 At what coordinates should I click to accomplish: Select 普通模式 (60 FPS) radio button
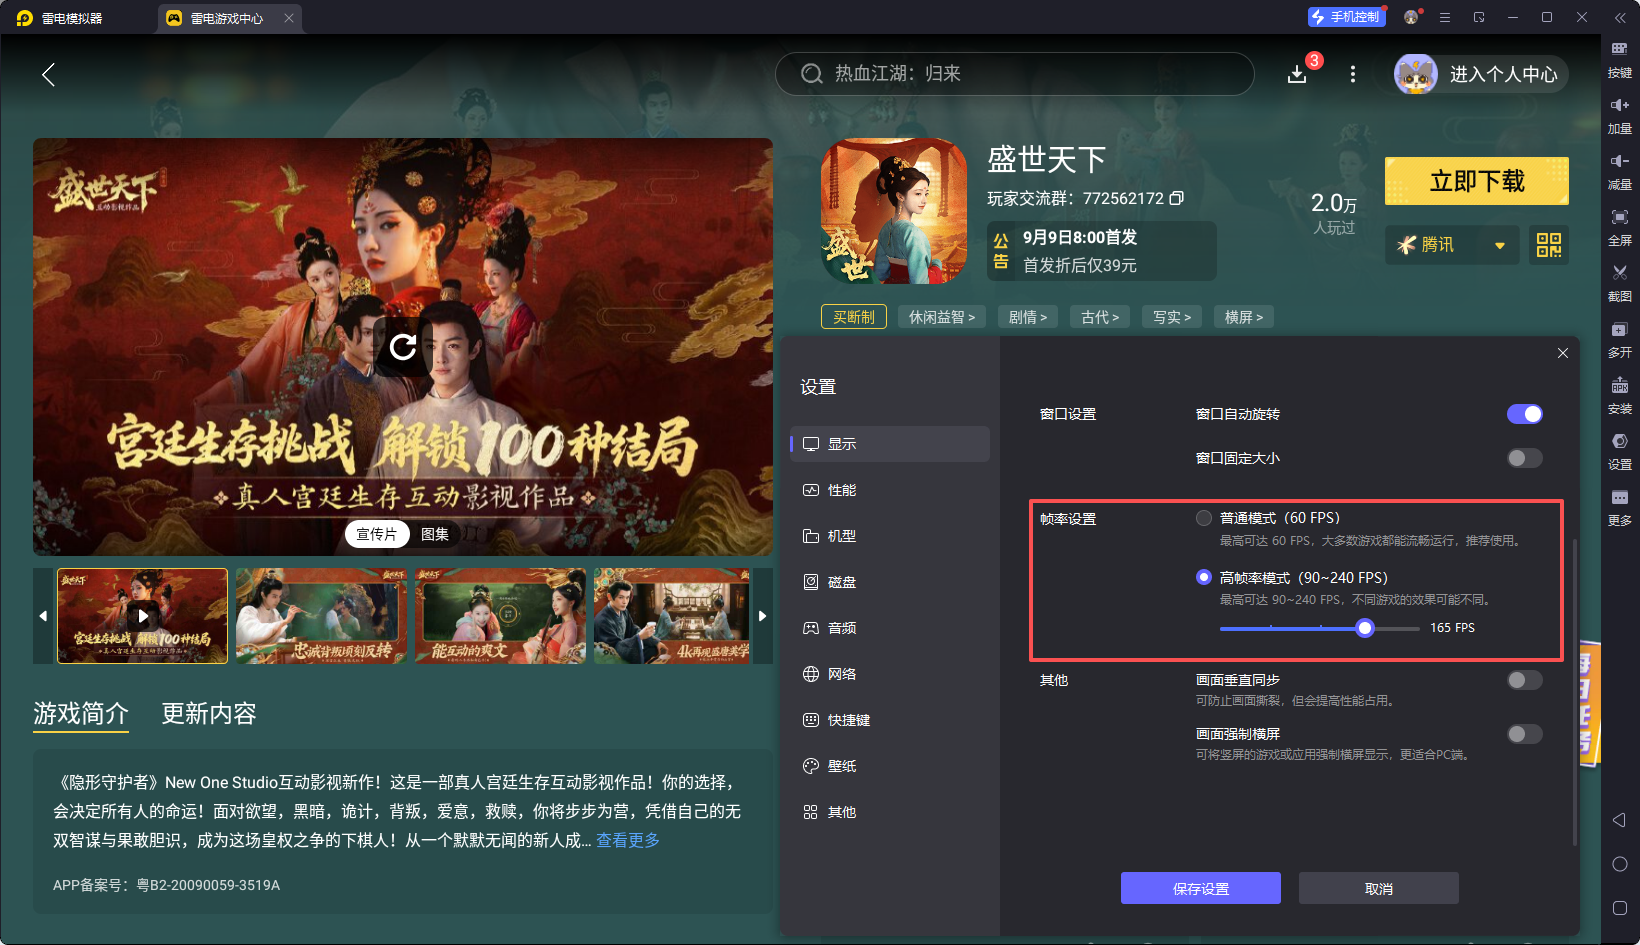point(1204,518)
